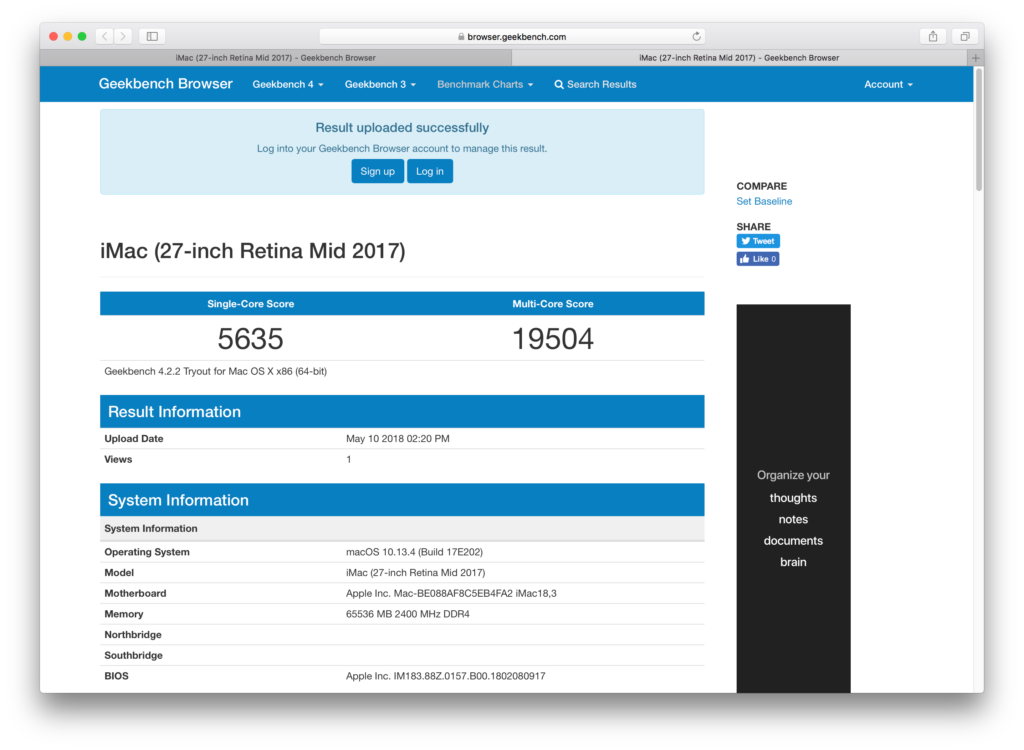Like the result with Facebook button
This screenshot has width=1024, height=750.
(758, 259)
